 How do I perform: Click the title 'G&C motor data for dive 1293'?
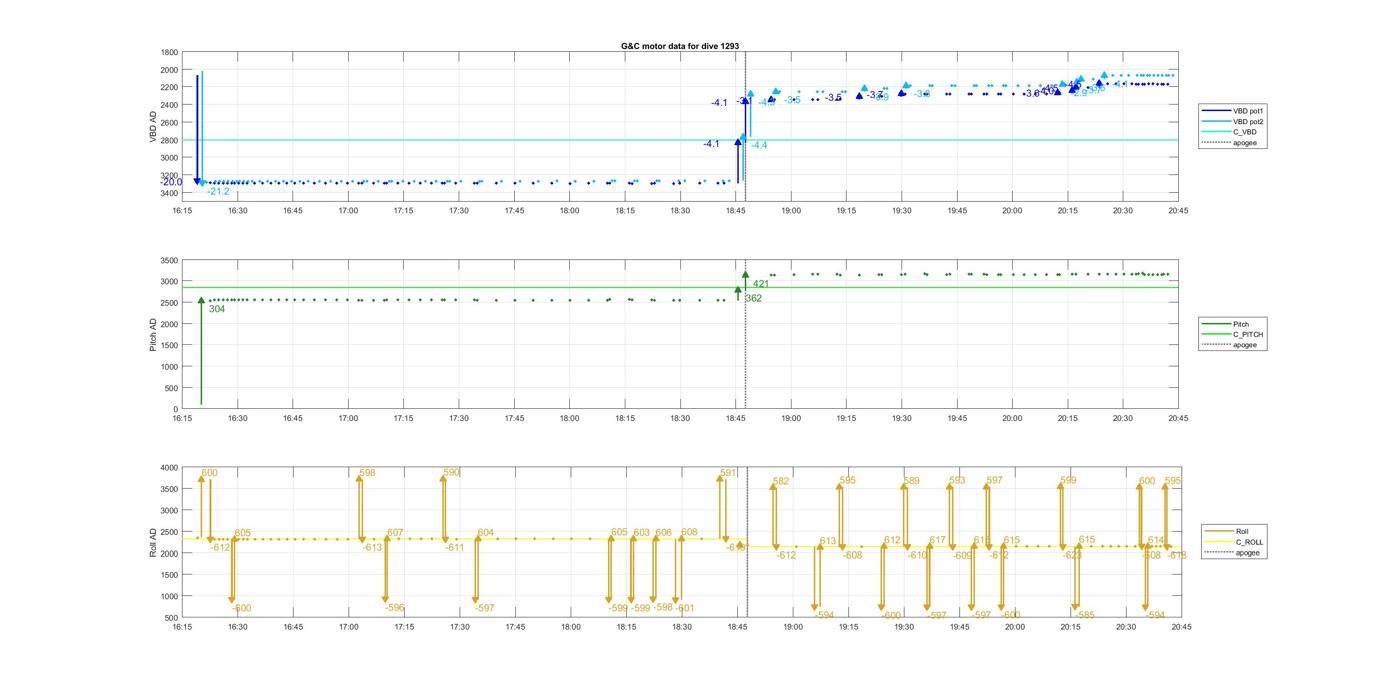680,47
